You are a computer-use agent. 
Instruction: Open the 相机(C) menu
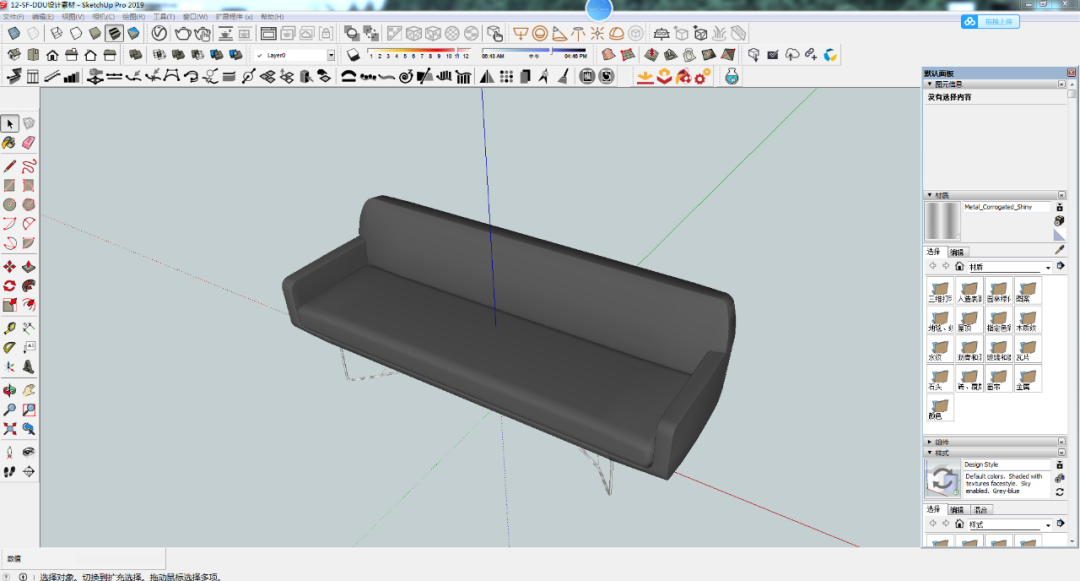[x=104, y=17]
